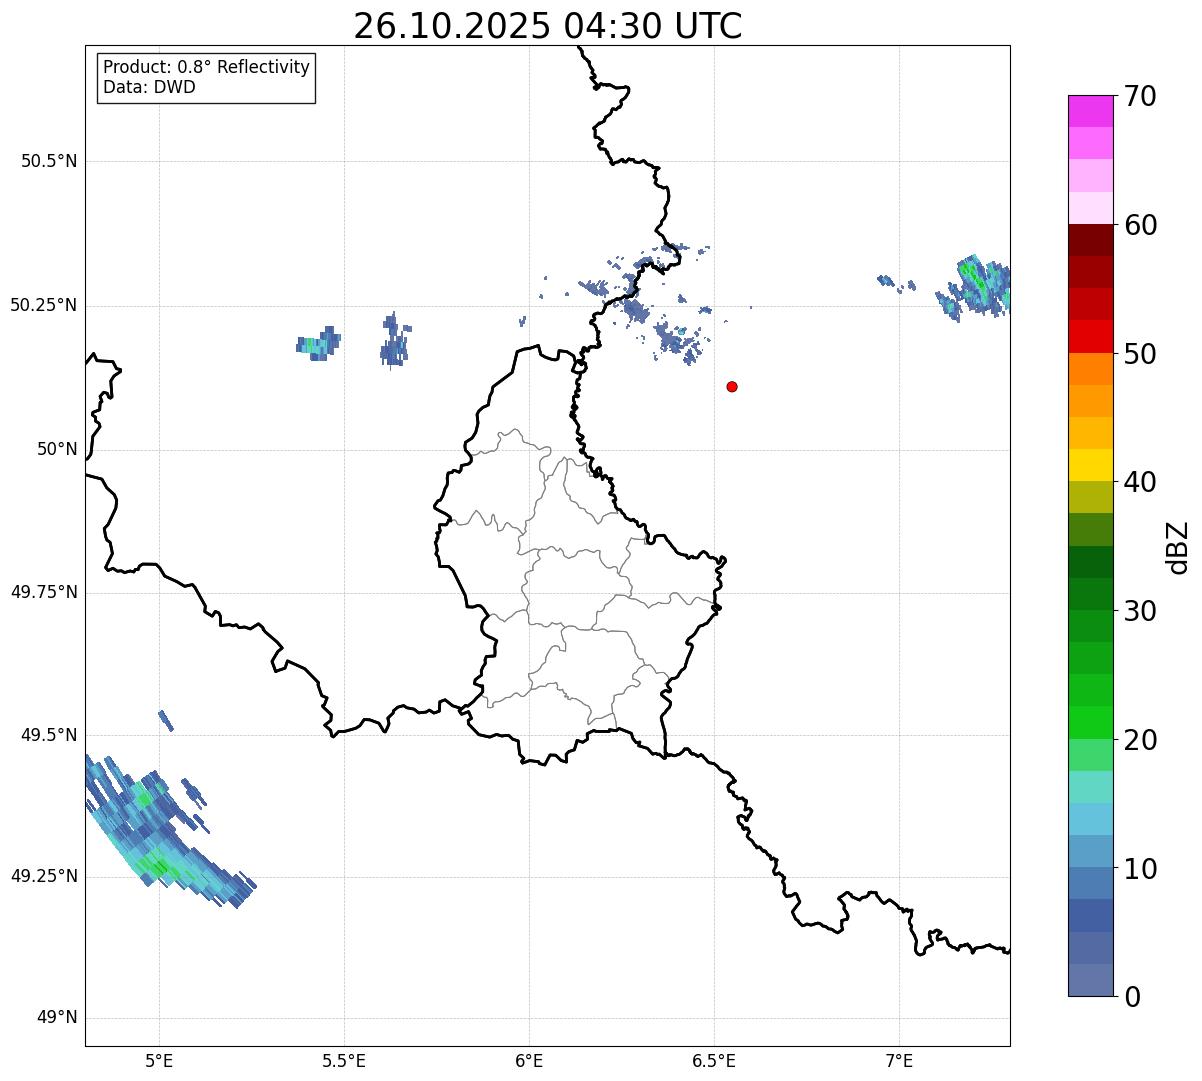1202x1081 pixels.
Task: Click the dBZ colorbar unit label
Action: pos(1178,547)
